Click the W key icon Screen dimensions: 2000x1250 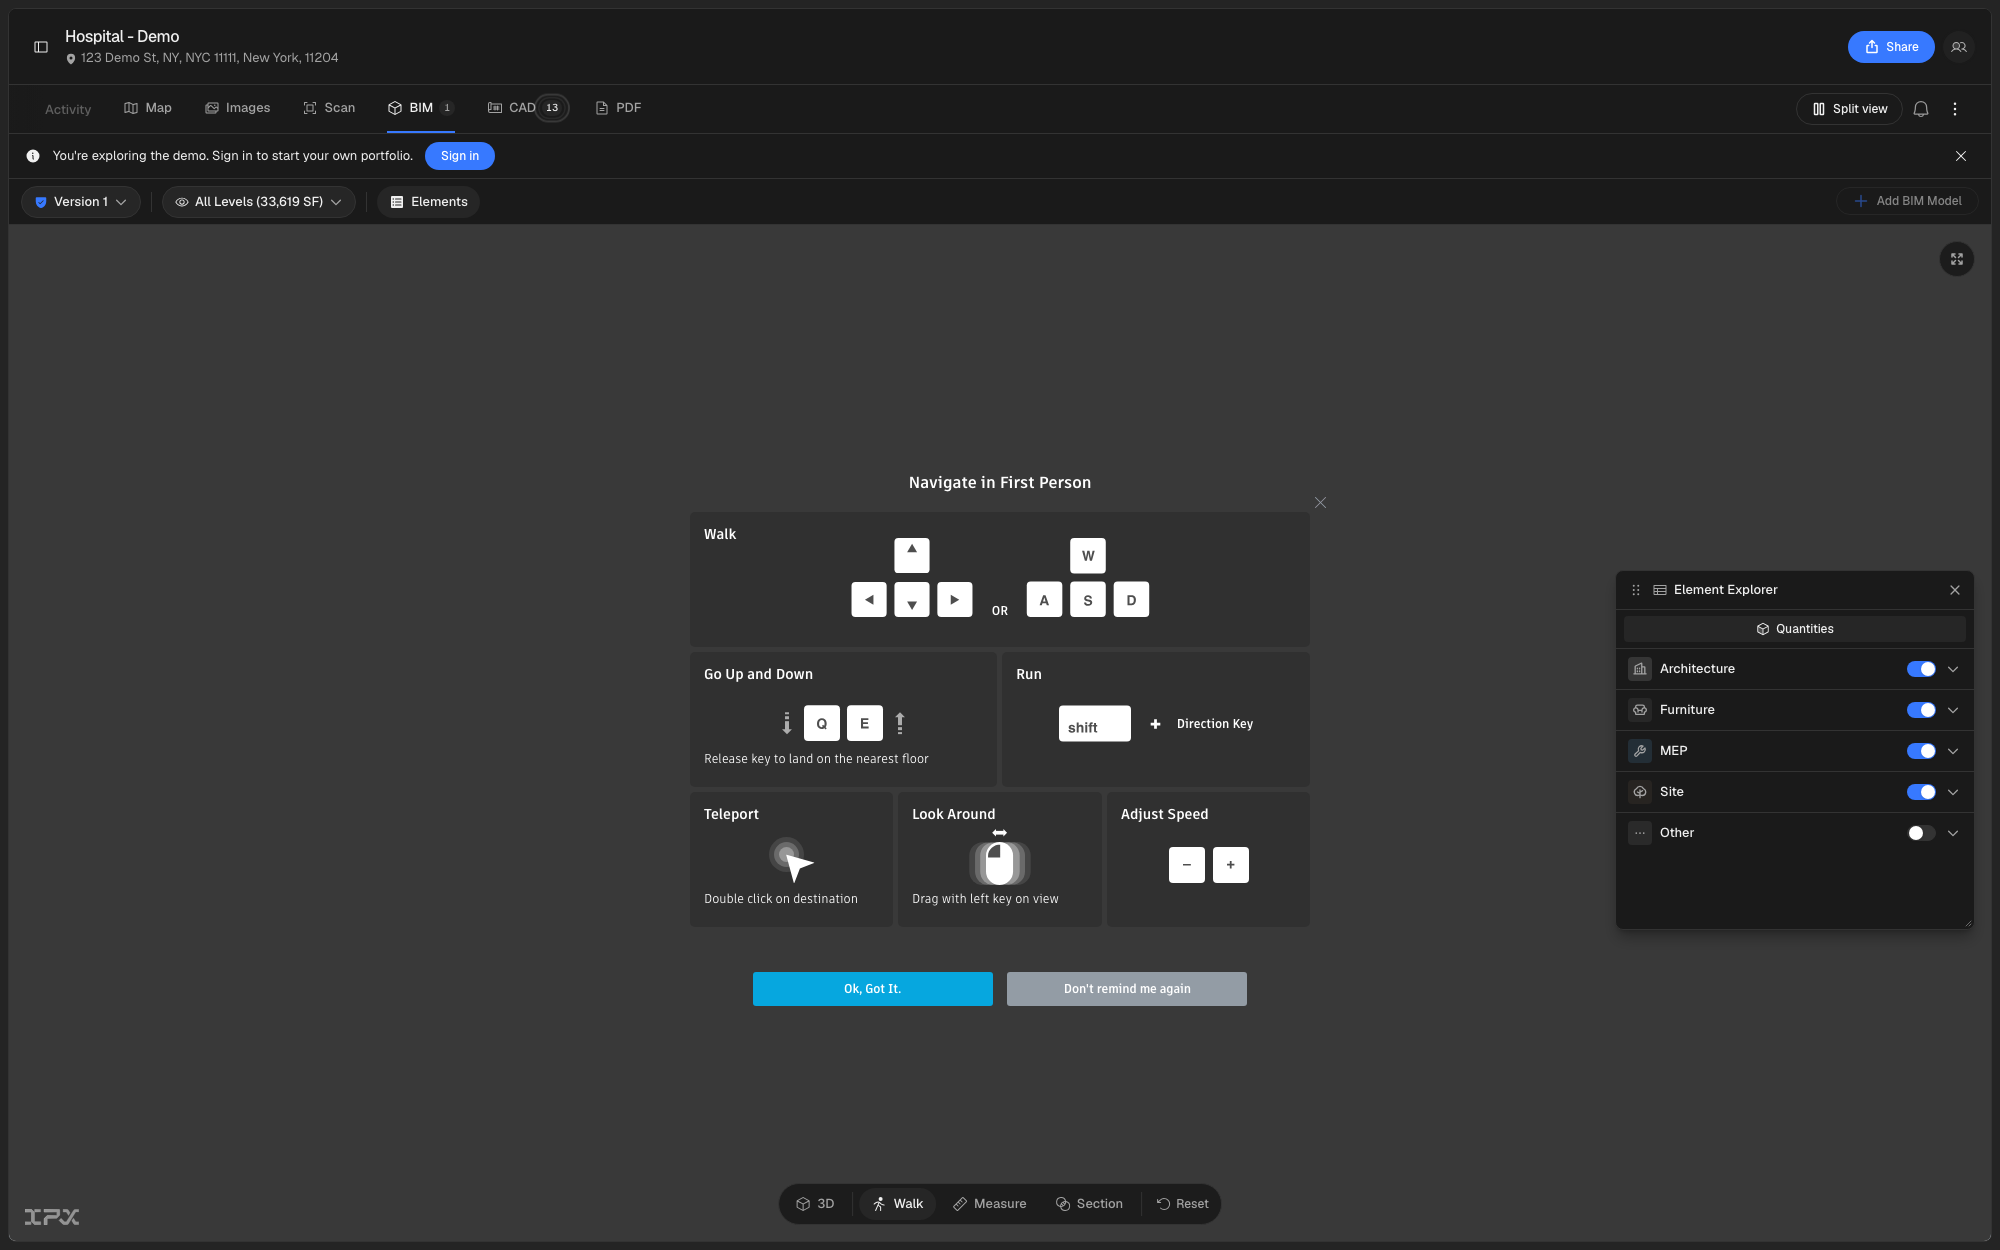coord(1087,555)
